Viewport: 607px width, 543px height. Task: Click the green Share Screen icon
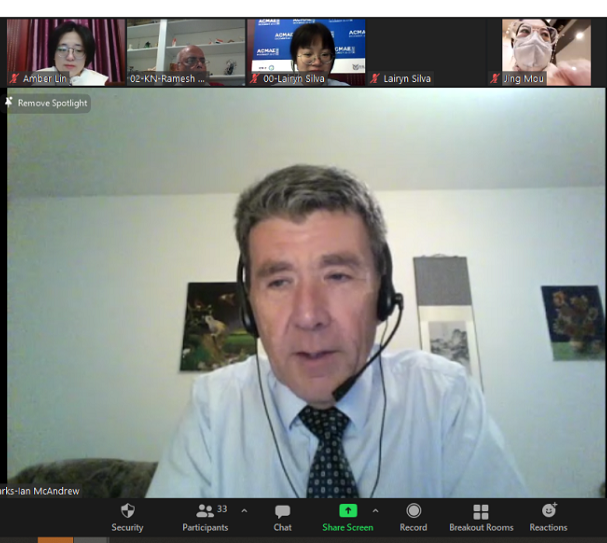347,511
